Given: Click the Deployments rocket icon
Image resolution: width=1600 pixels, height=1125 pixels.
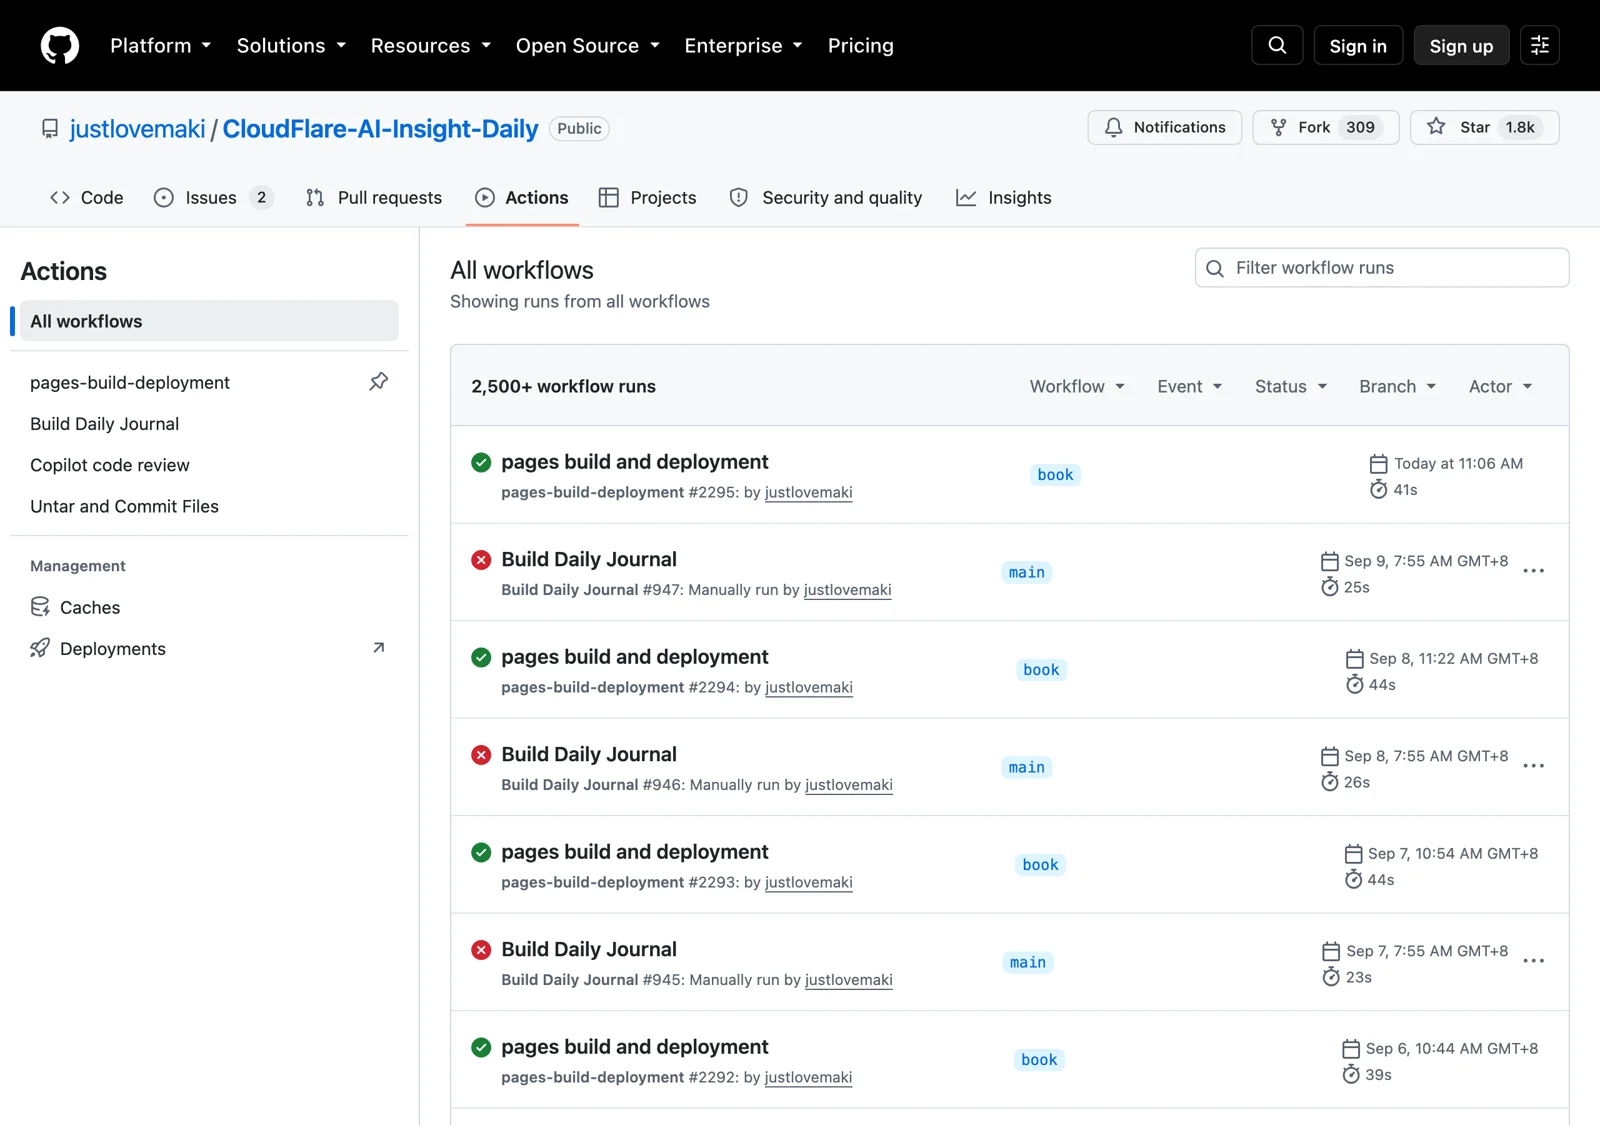Looking at the screenshot, I should pos(40,648).
